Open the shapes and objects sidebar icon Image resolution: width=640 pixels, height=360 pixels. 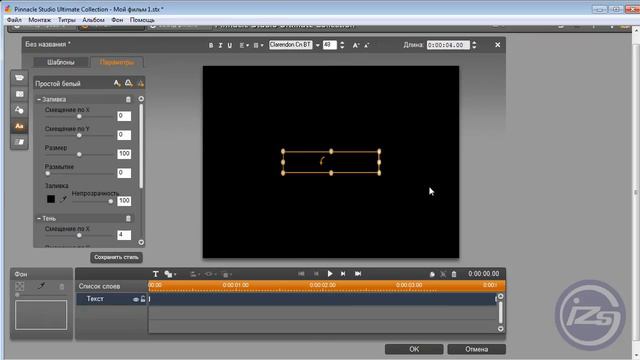(x=19, y=110)
